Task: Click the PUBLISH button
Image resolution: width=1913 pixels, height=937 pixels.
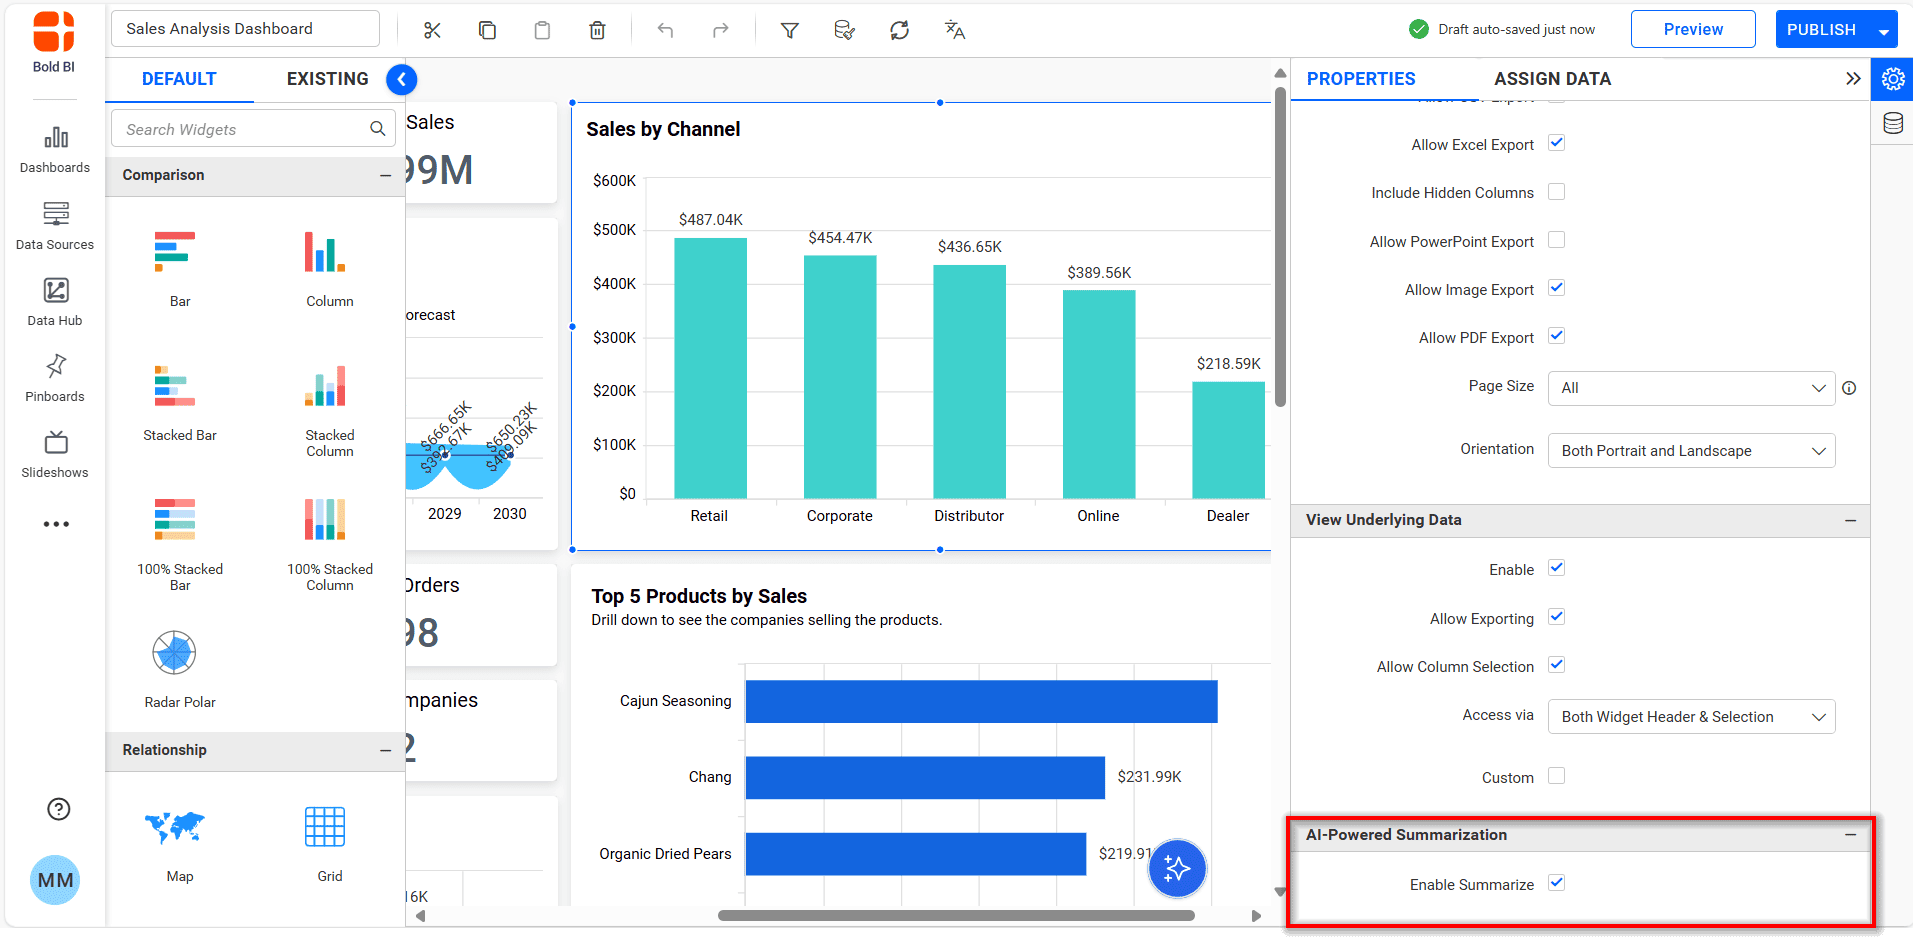Action: pyautogui.click(x=1820, y=30)
